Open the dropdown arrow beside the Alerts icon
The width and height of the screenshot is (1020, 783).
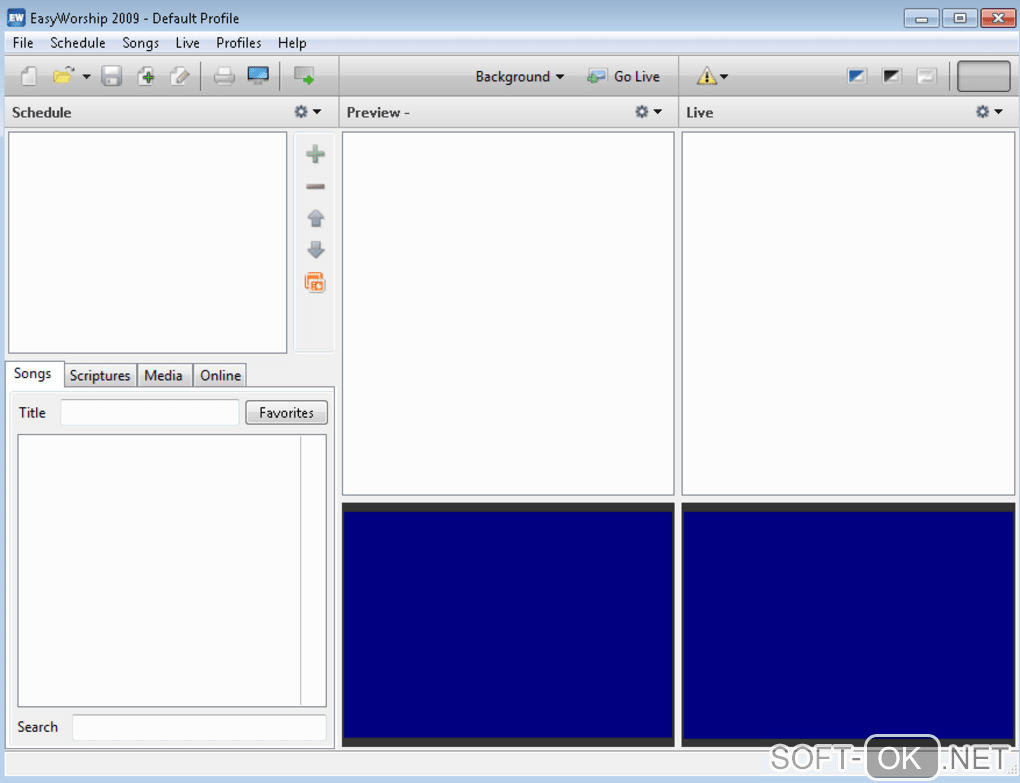tap(724, 77)
